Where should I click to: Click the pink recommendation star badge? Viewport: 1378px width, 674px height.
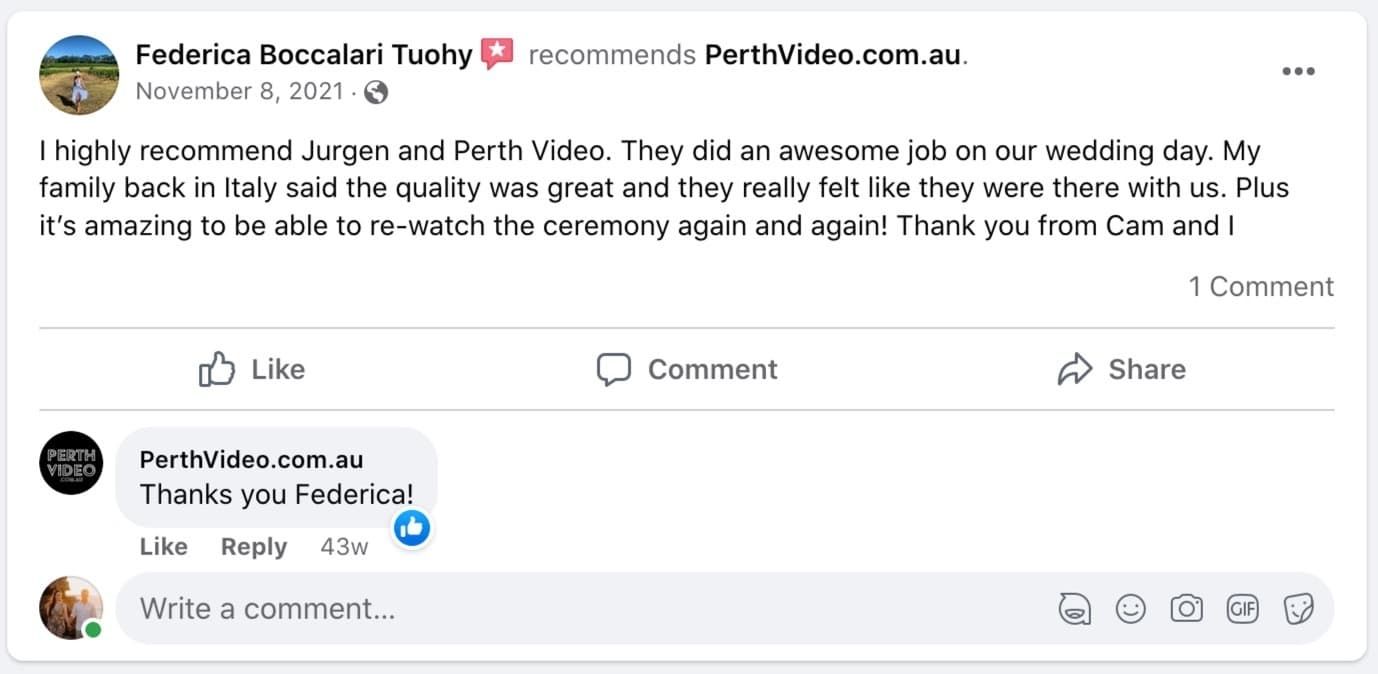[497, 54]
